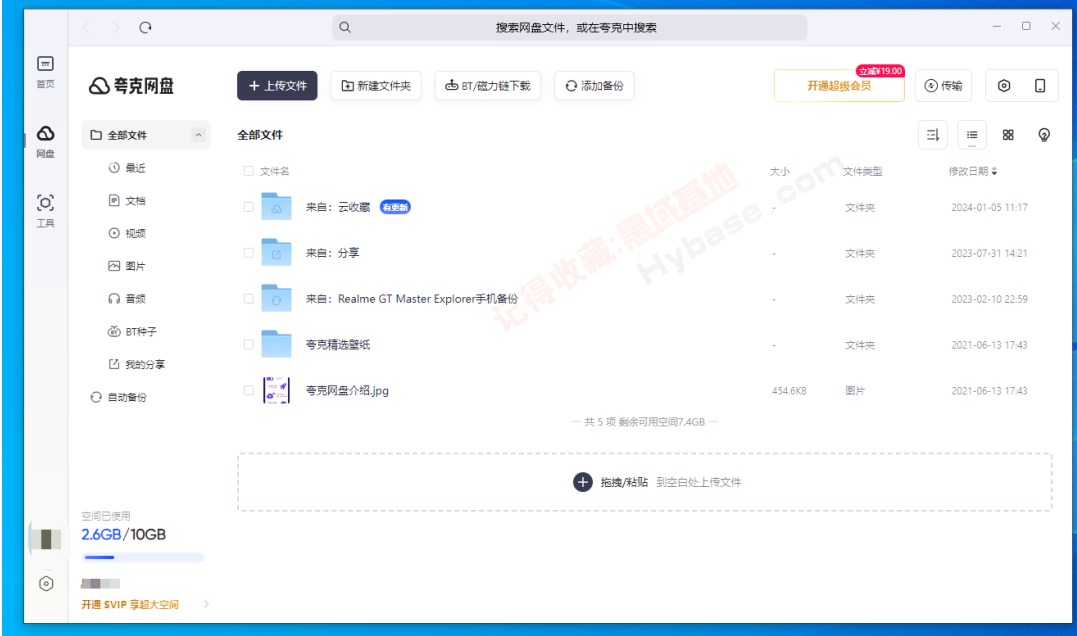
Task: Click the lightbulb tips icon
Action: click(x=1044, y=135)
